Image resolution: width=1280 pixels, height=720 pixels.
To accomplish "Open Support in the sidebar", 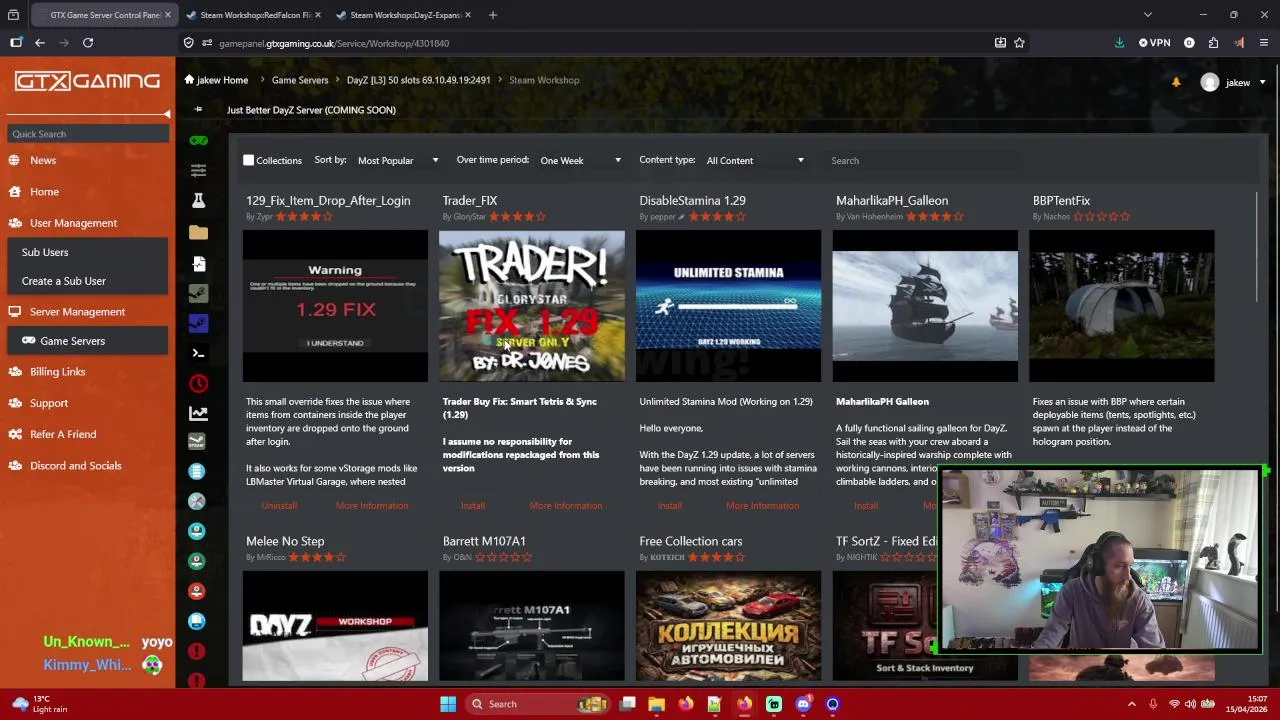I will point(49,403).
